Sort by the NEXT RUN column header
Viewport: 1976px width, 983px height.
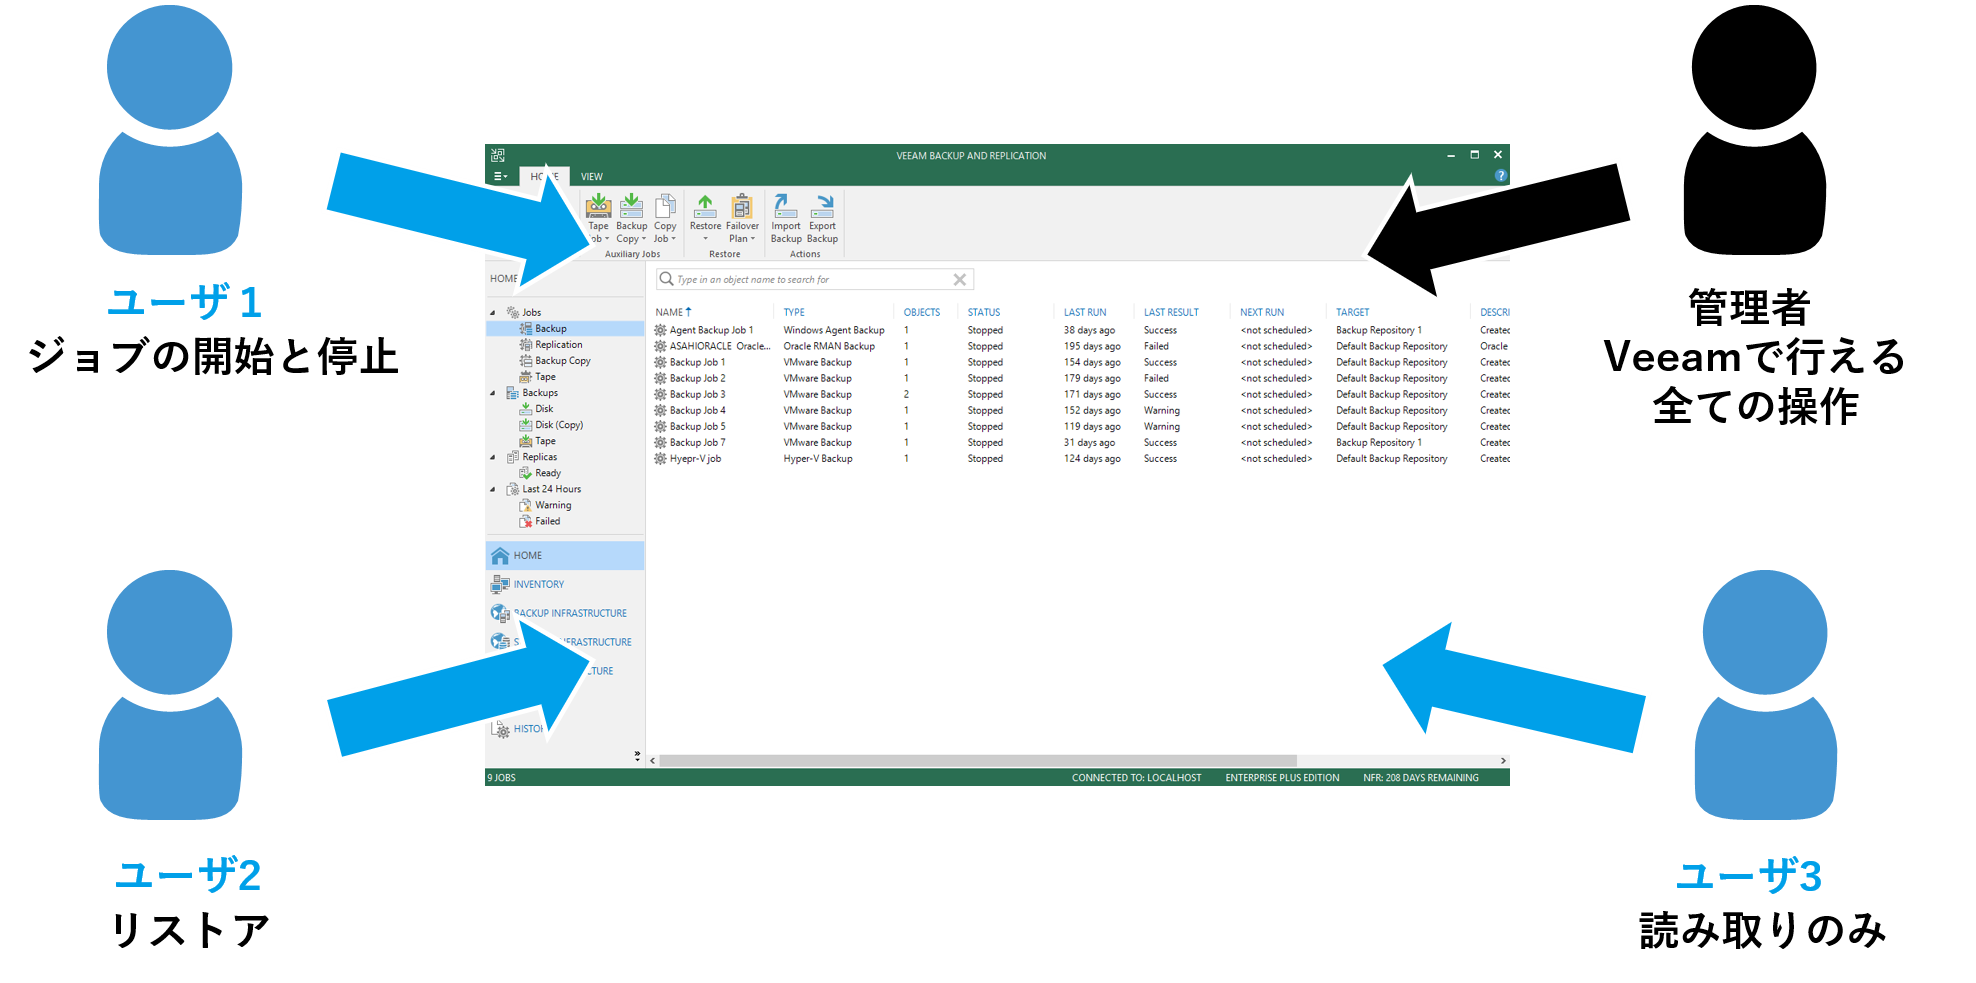pyautogui.click(x=1262, y=312)
